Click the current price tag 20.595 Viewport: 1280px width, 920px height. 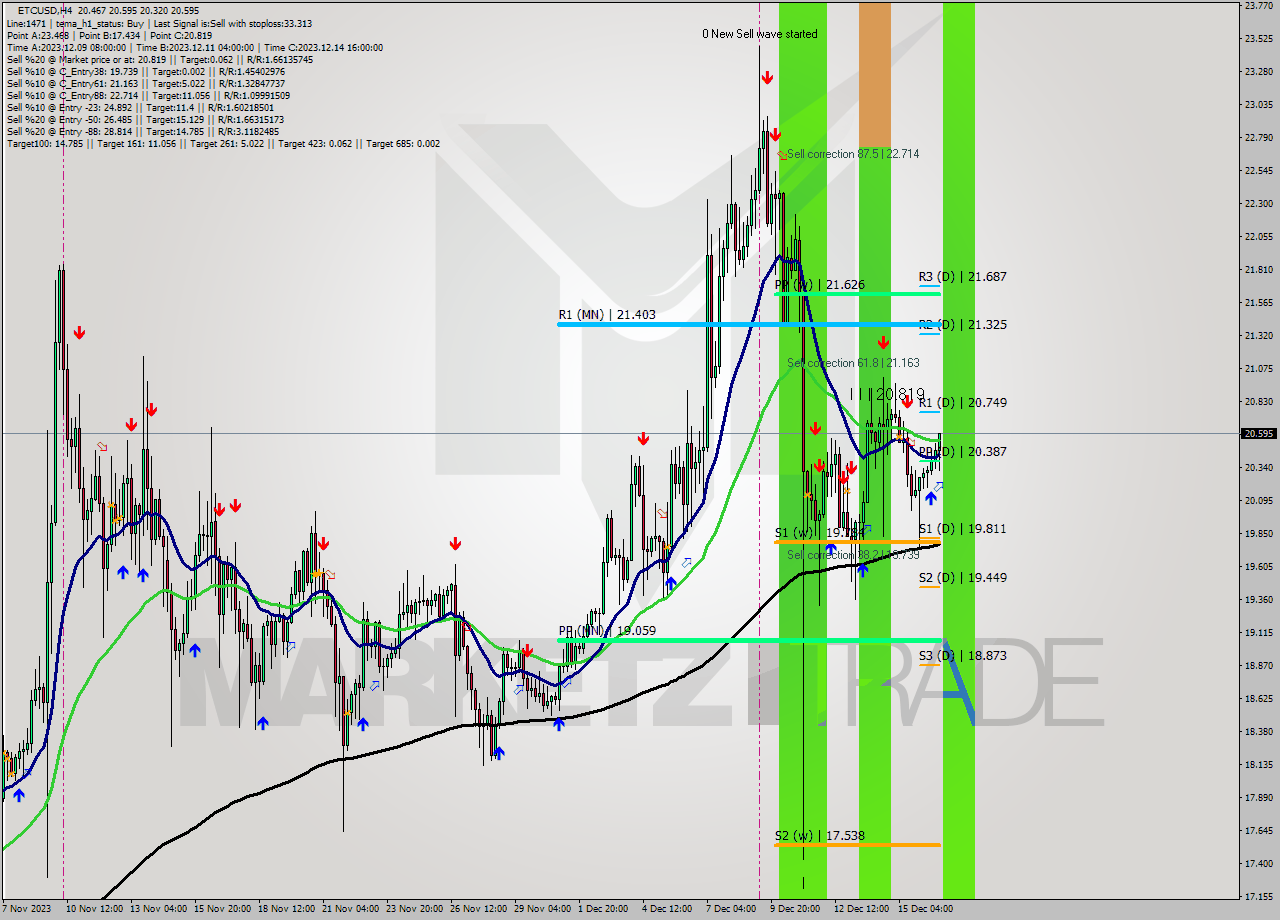tap(1259, 434)
